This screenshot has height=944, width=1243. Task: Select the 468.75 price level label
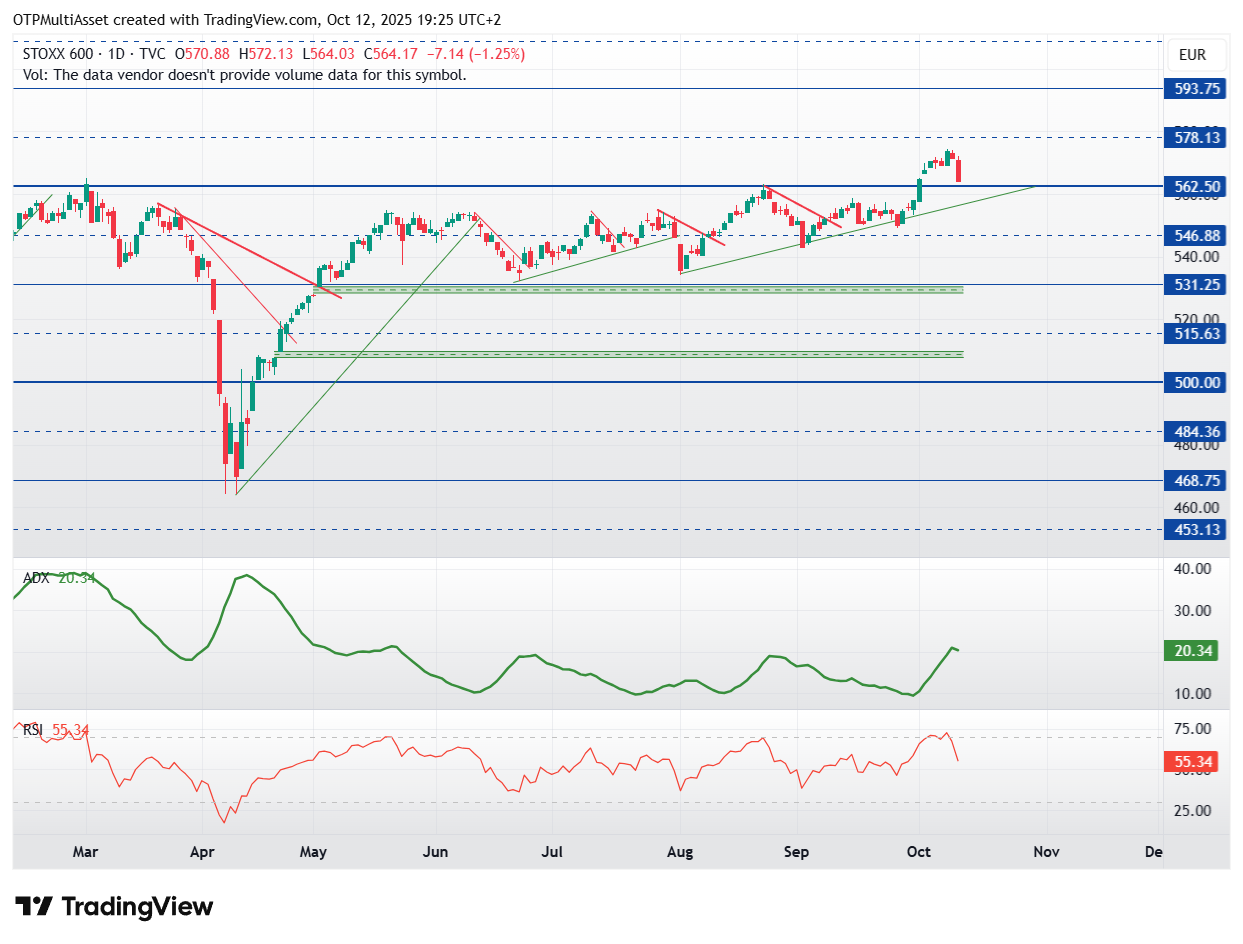[x=1197, y=480]
